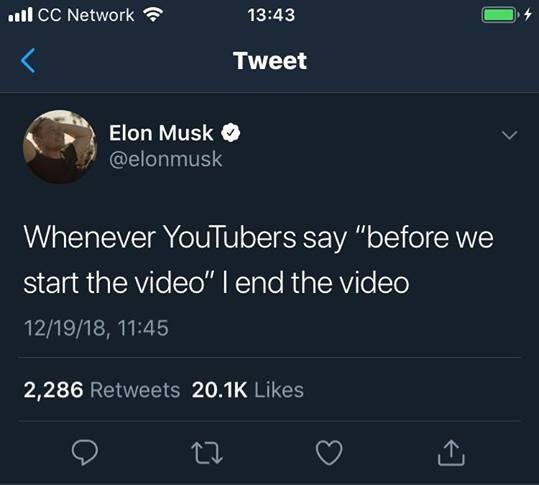Open Elon Musk's profile picture
Screen dimensions: 539x485
[60, 146]
